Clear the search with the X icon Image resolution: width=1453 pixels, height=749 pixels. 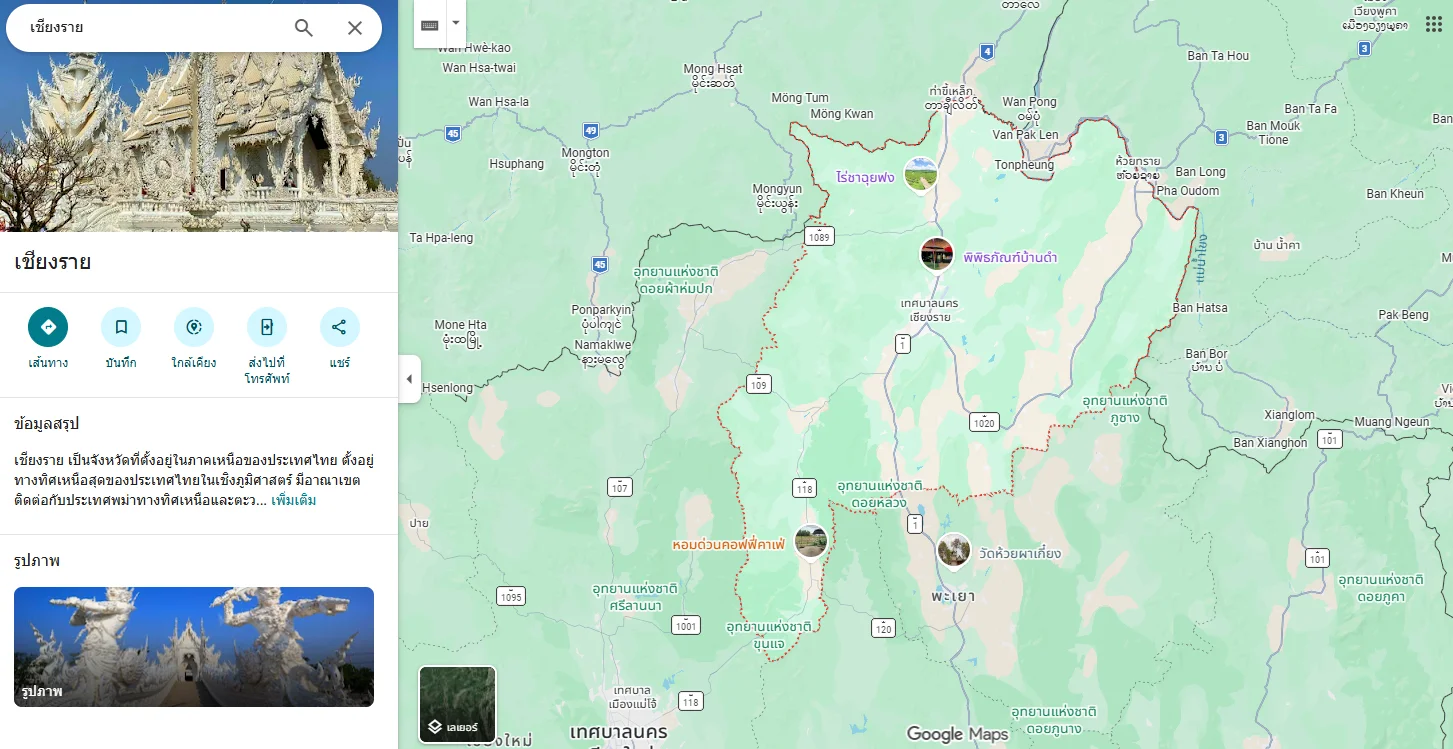coord(355,28)
